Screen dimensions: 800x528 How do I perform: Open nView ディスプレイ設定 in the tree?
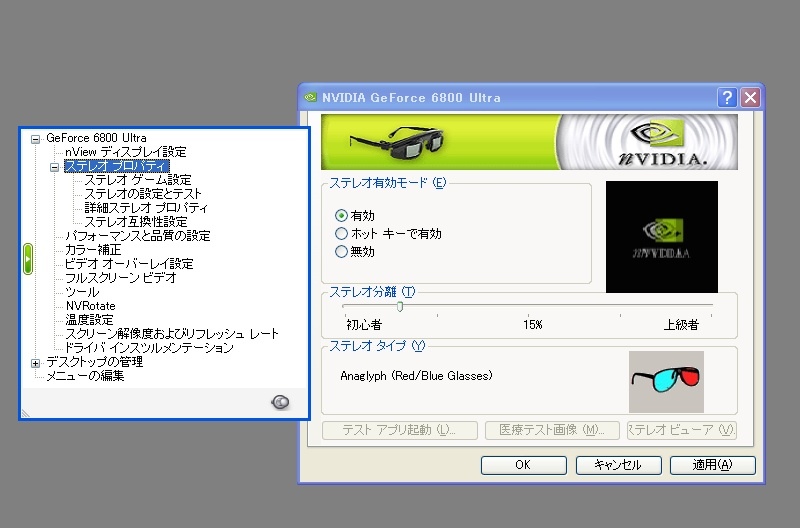click(126, 152)
